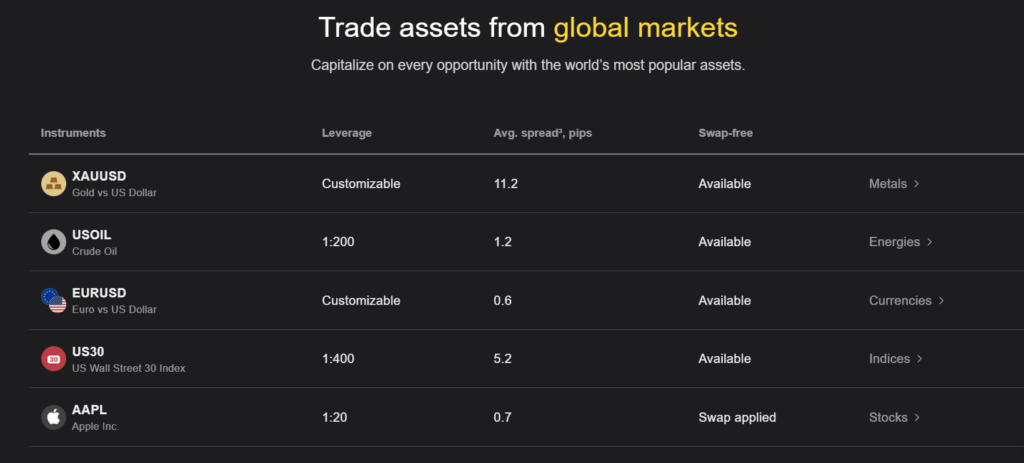Click the USOIL oil drop icon
Image resolution: width=1024 pixels, height=463 pixels.
53,242
